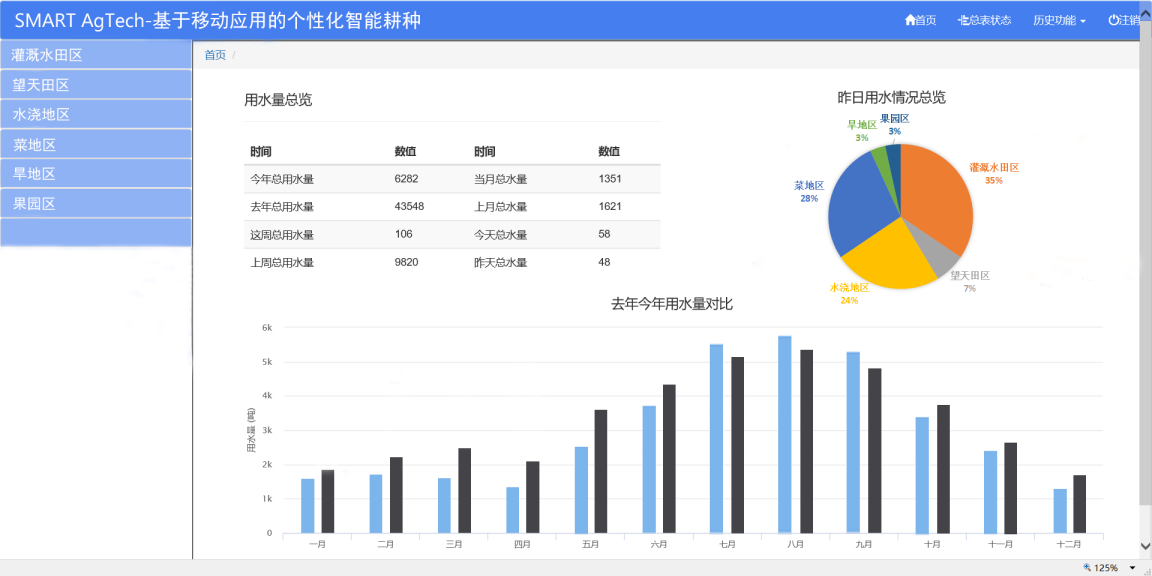Click the home icon beside 首页
Image resolution: width=1152 pixels, height=576 pixels.
click(910, 20)
